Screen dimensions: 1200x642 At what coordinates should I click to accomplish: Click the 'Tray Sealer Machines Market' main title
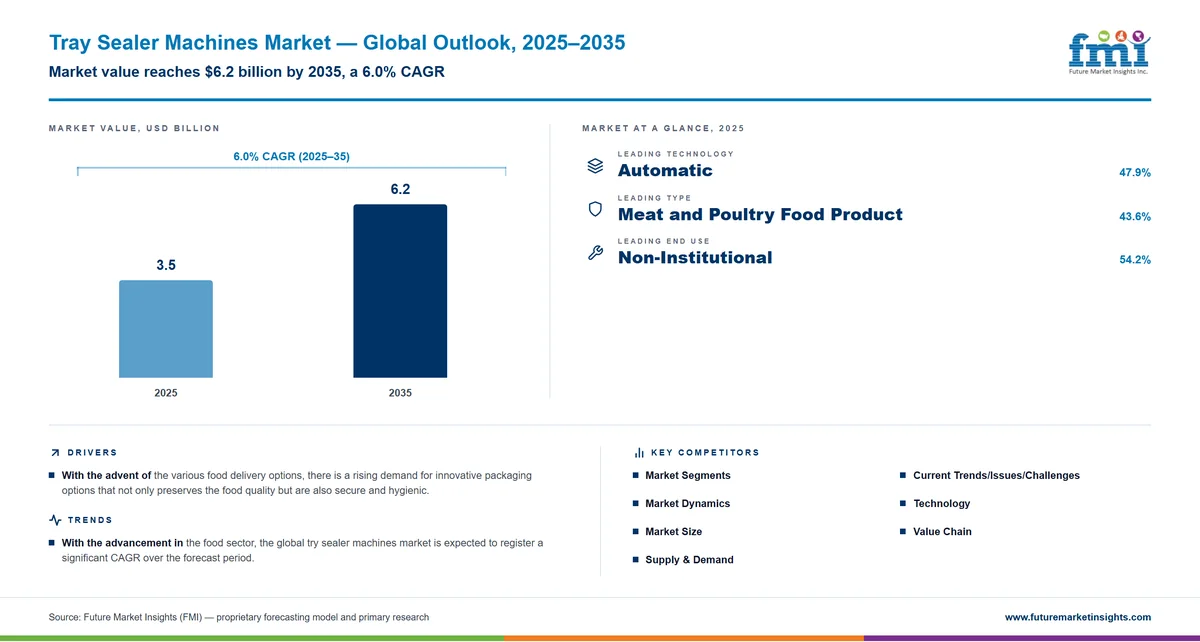coord(338,43)
